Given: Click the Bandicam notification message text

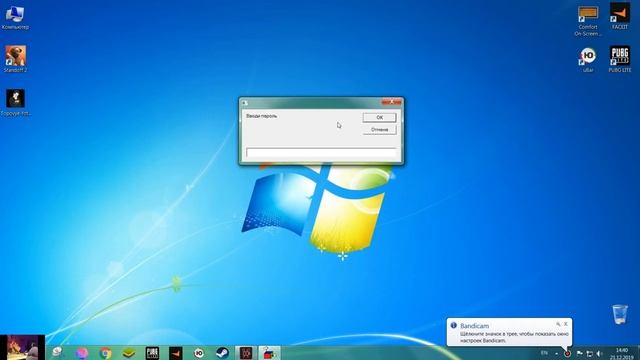Looking at the screenshot, I should (514, 337).
